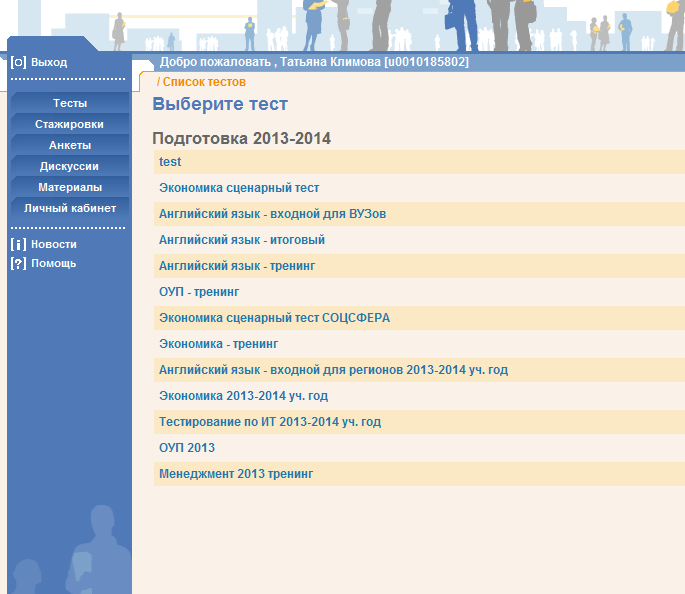Open the ОУП - тренинг test

[199, 292]
